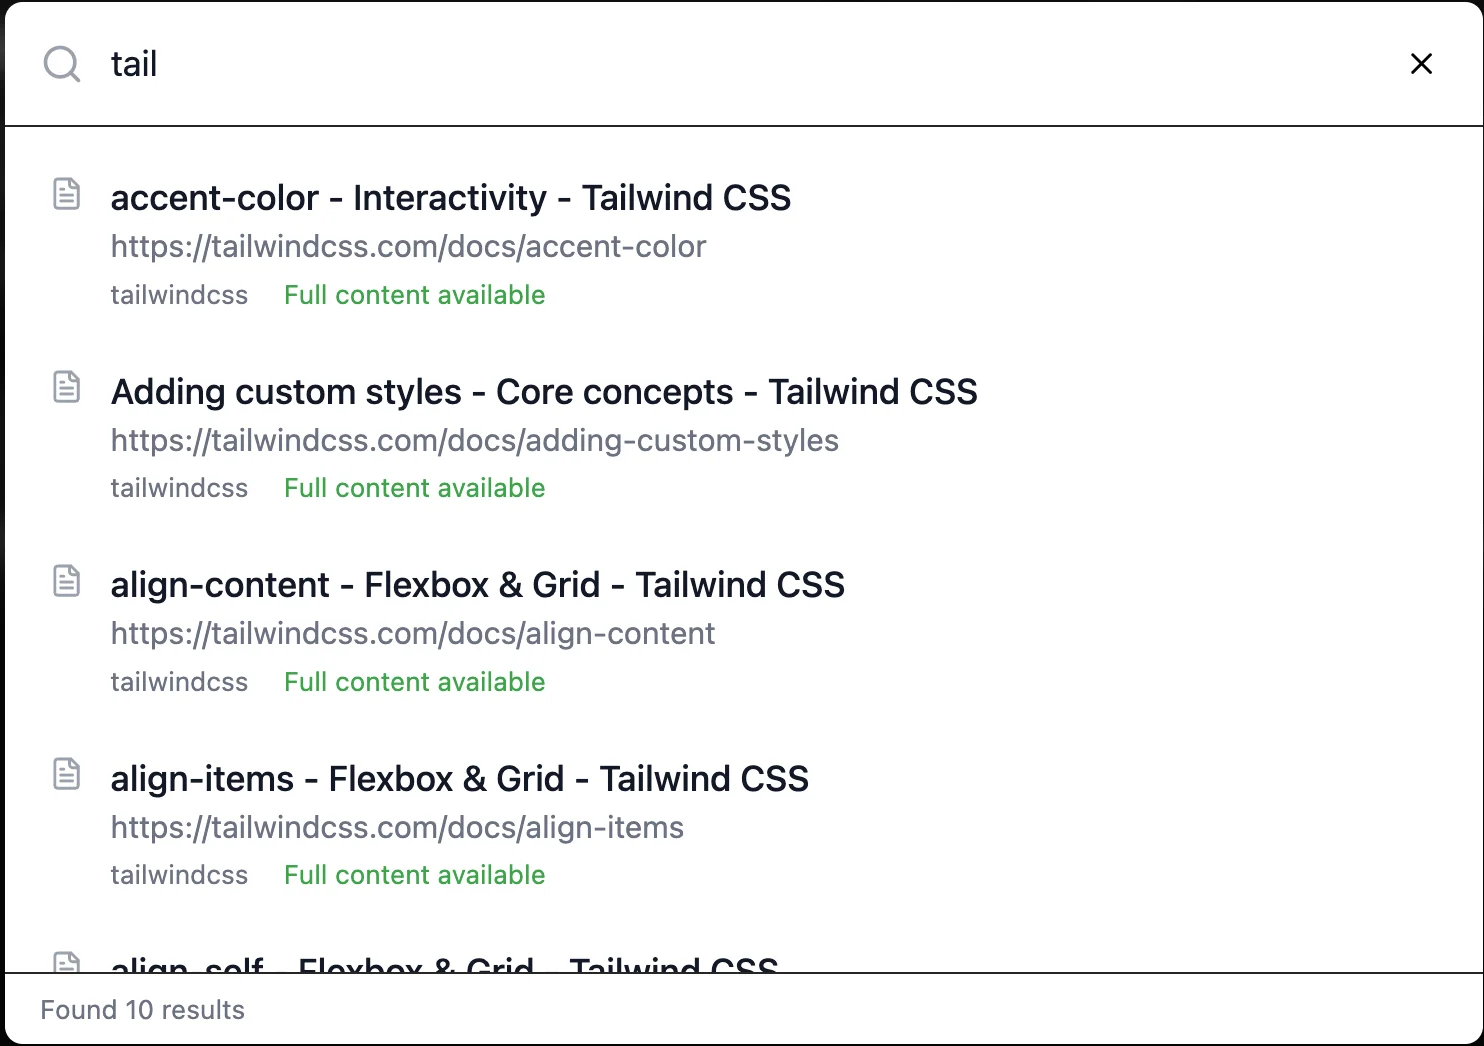Click the magnifying glass search icon
The height and width of the screenshot is (1046, 1484).
coord(61,64)
